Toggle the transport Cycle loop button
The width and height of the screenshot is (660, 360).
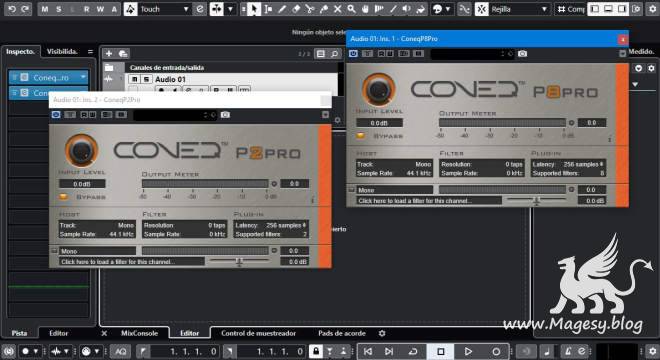[413, 351]
